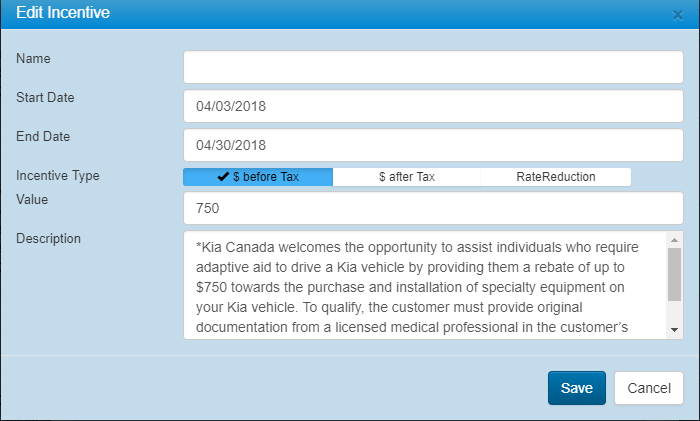Click the Value field containing 750
Screen dimensions: 700x421
[432, 208]
